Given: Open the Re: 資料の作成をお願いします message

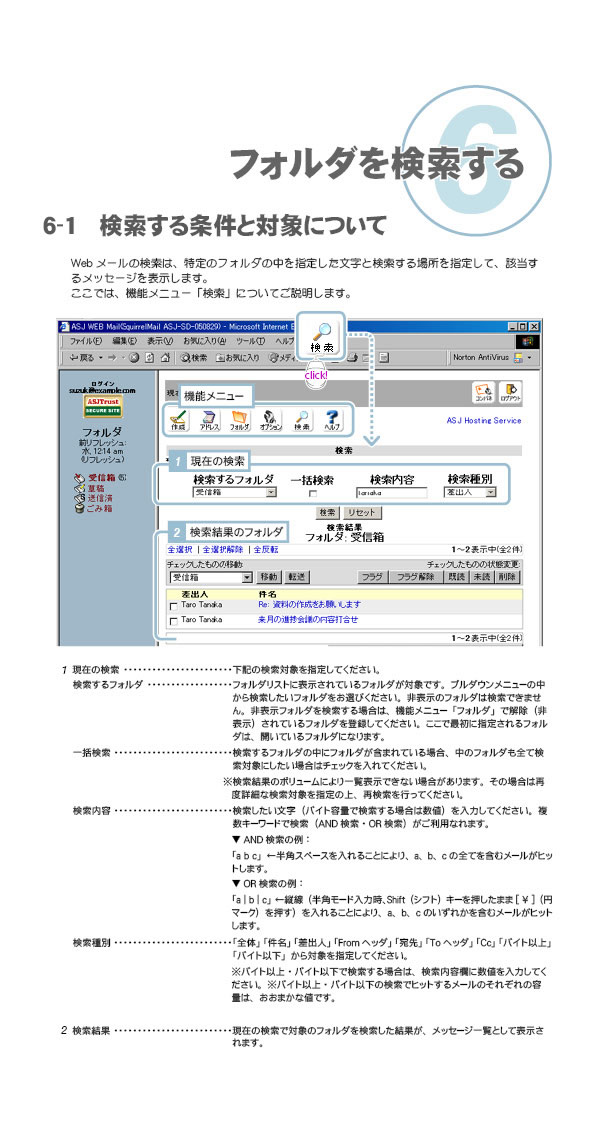Looking at the screenshot, I should (x=309, y=605).
